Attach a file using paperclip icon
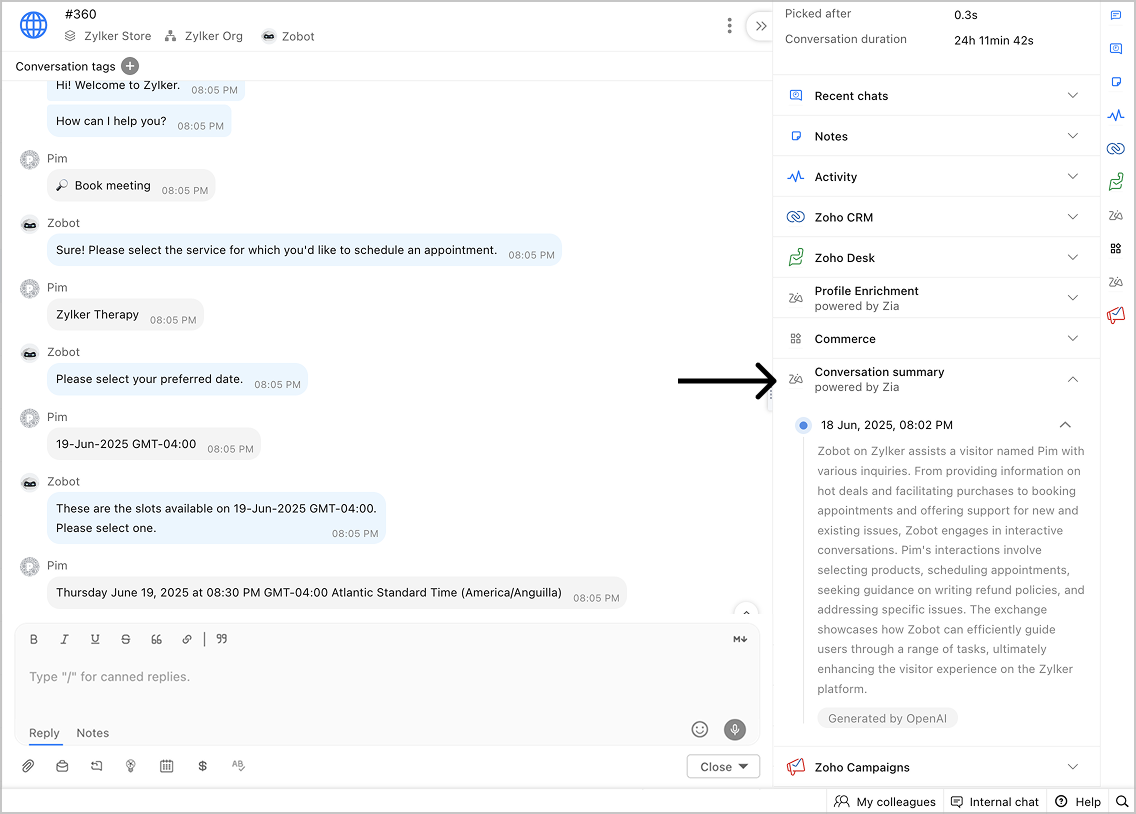The width and height of the screenshot is (1136, 814). [x=28, y=765]
